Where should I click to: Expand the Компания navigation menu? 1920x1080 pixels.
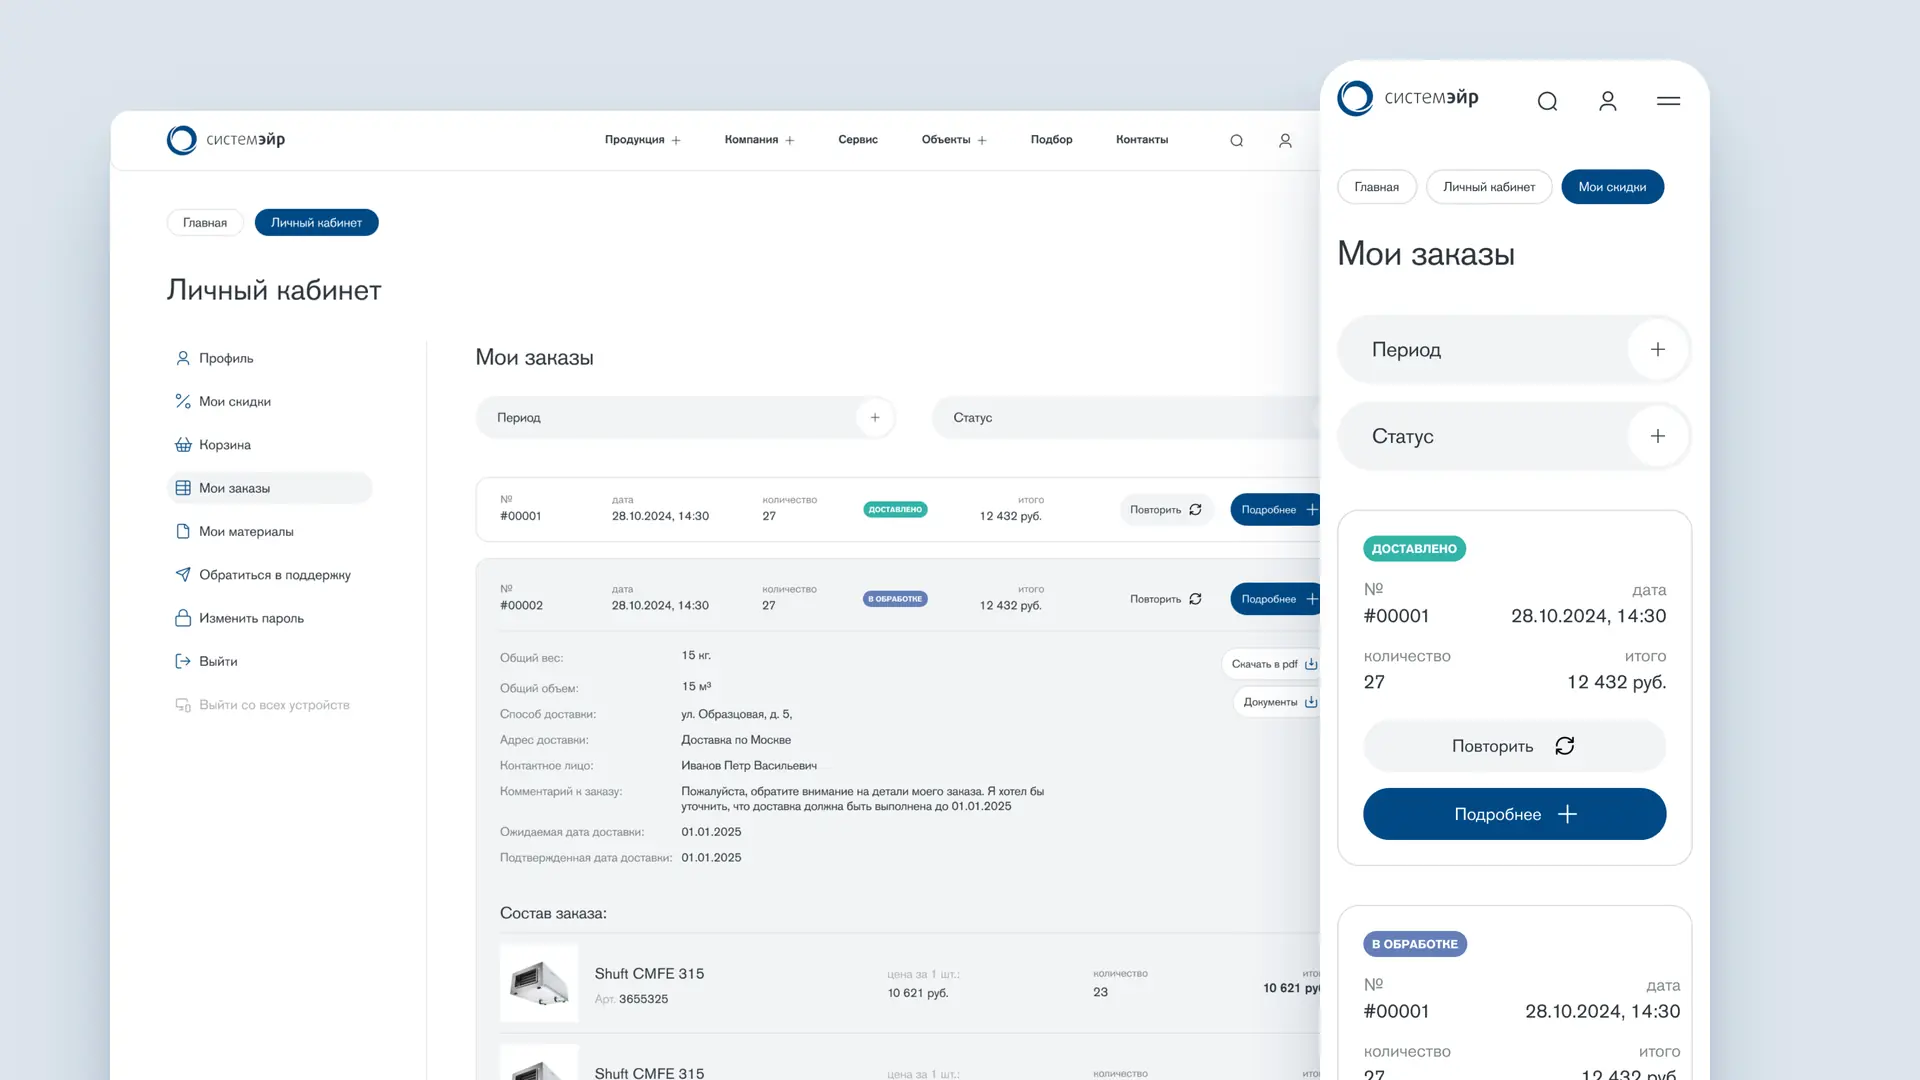(759, 140)
